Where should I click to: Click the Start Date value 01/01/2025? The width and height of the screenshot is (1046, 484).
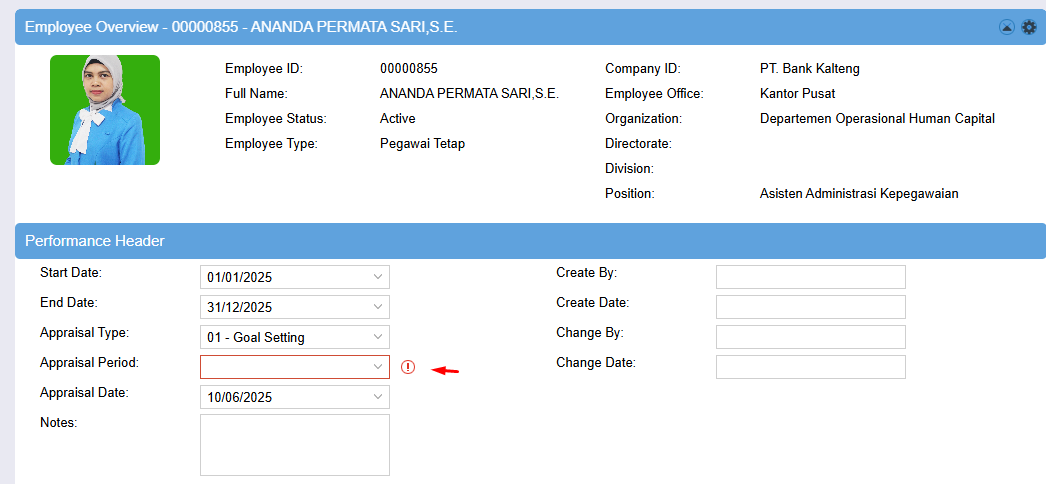tap(239, 277)
